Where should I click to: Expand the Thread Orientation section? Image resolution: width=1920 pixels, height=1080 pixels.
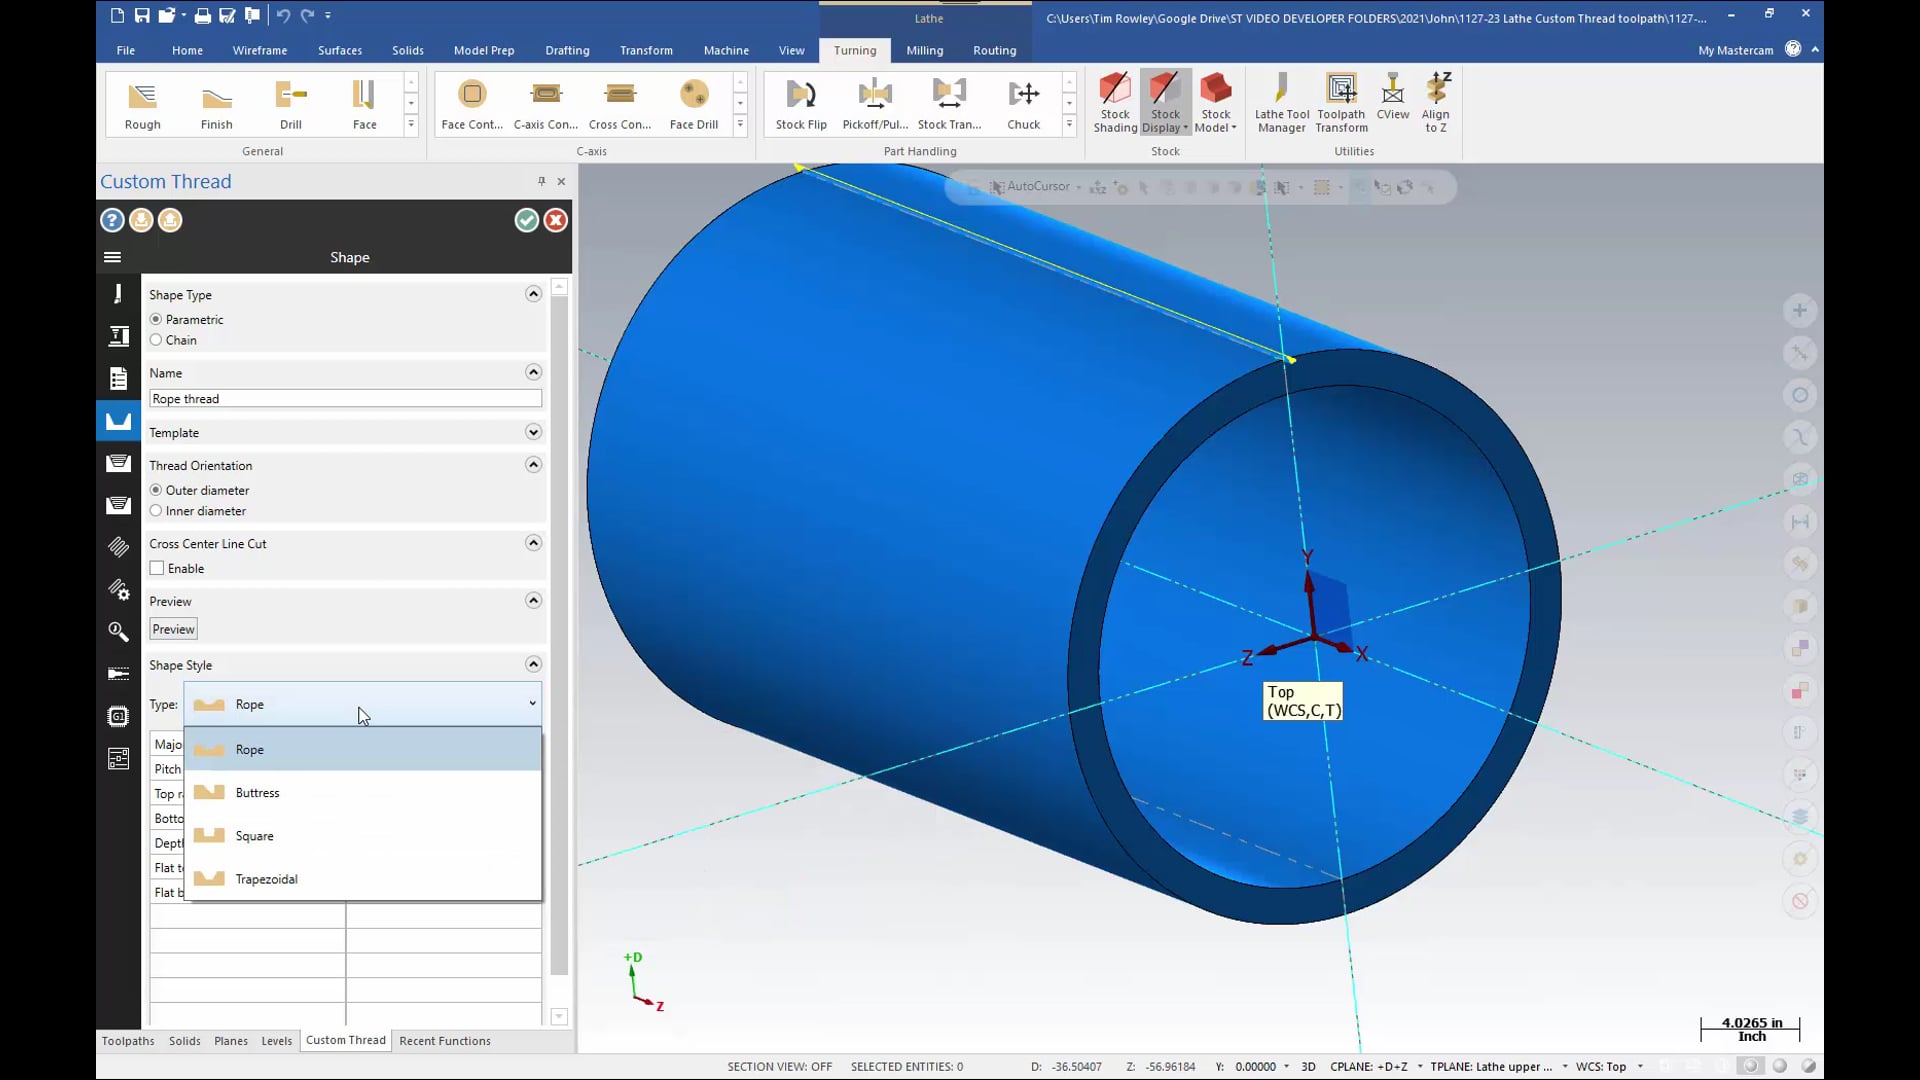[x=533, y=464]
